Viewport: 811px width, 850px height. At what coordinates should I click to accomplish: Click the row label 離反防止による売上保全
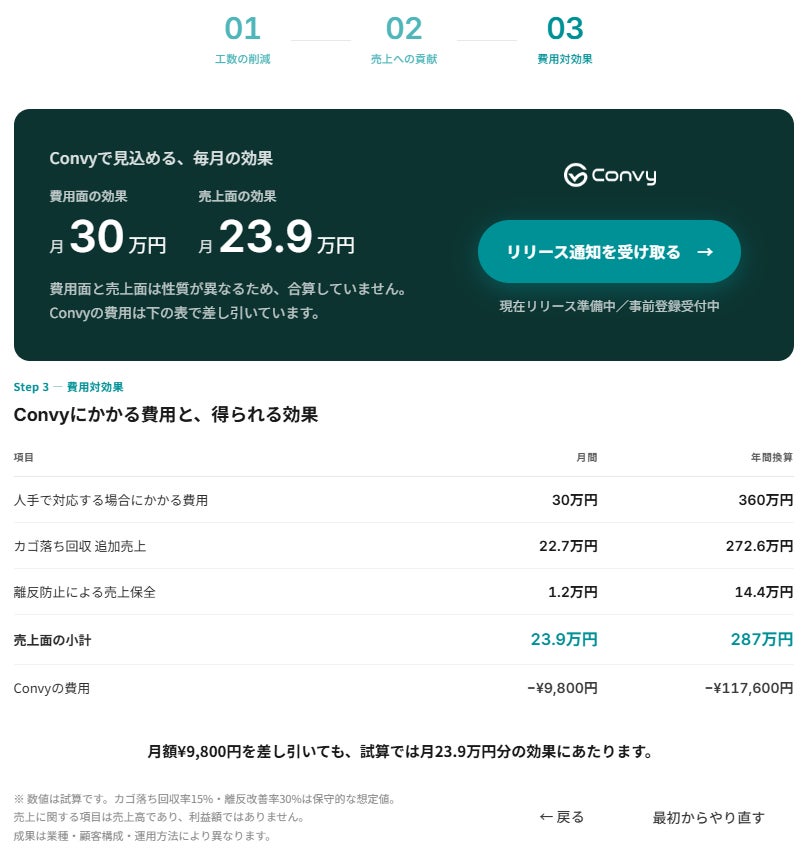tap(85, 592)
